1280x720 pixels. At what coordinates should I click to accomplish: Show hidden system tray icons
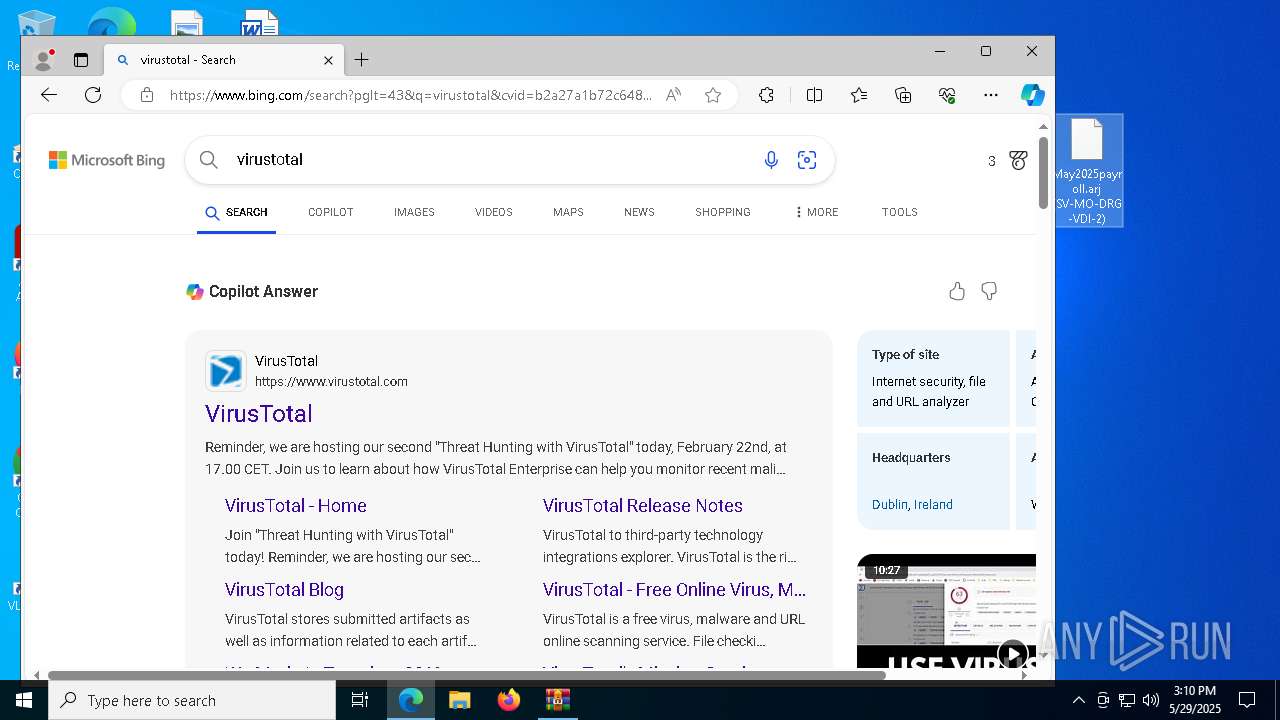tap(1078, 700)
